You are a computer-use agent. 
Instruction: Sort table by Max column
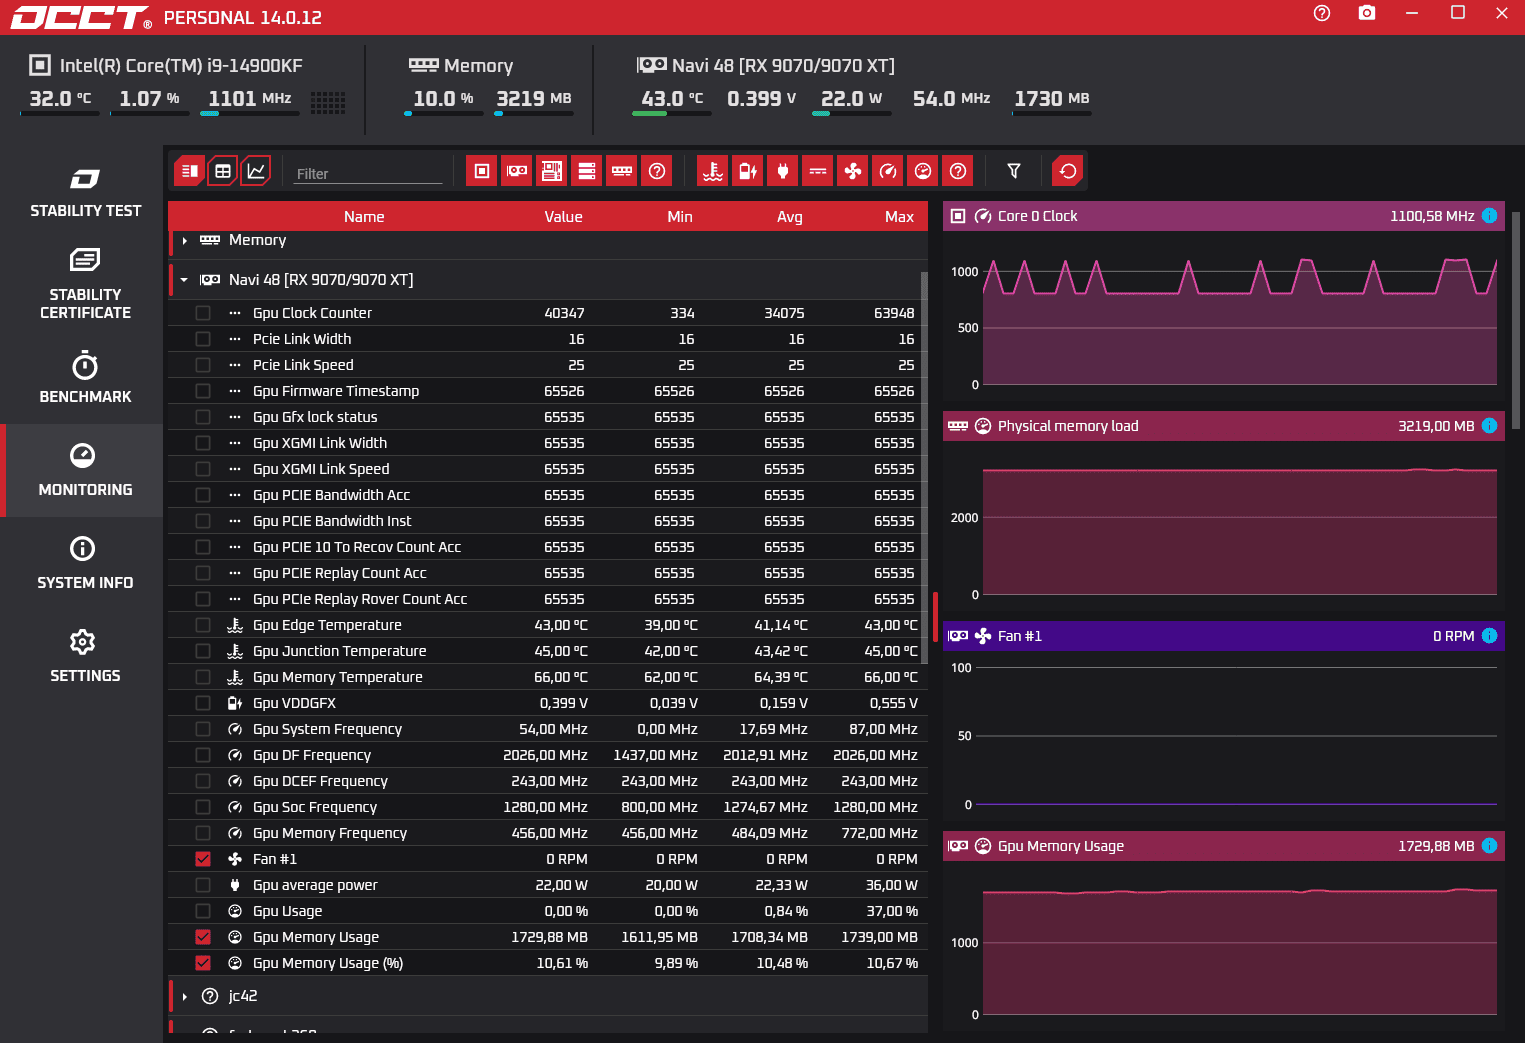899,216
